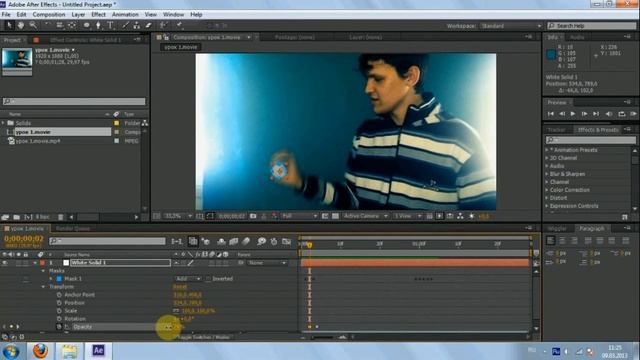
Task: Click label color swatch of White Solid 1
Action: click(42, 263)
